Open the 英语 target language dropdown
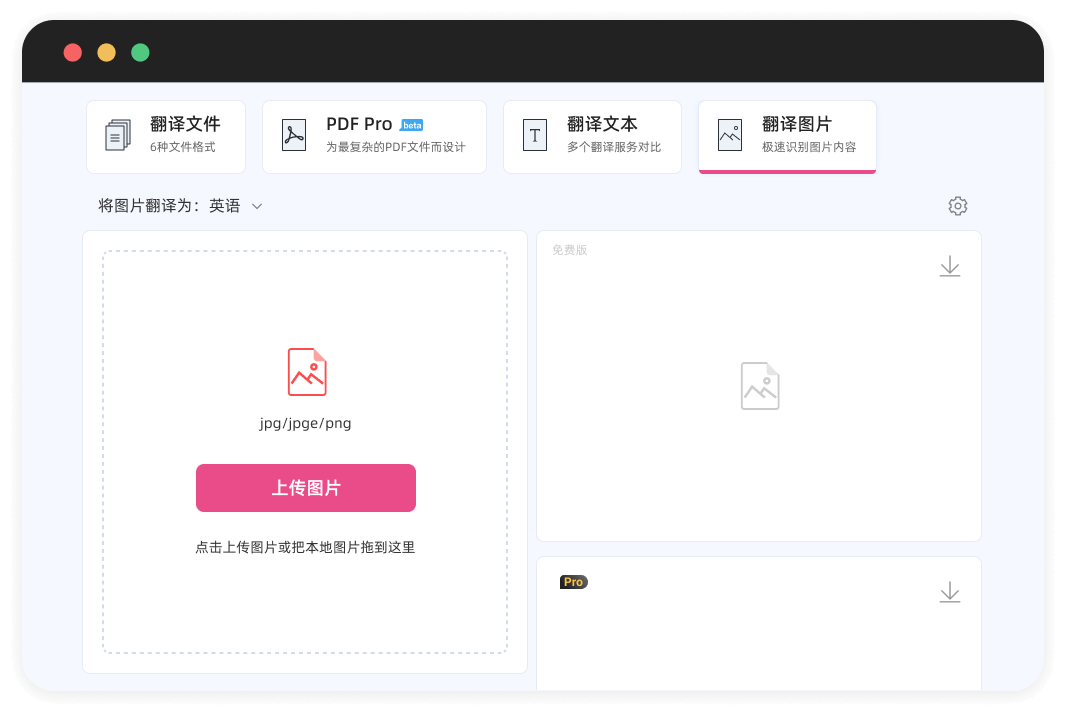Screen dimensions: 1066x715 tap(225, 206)
